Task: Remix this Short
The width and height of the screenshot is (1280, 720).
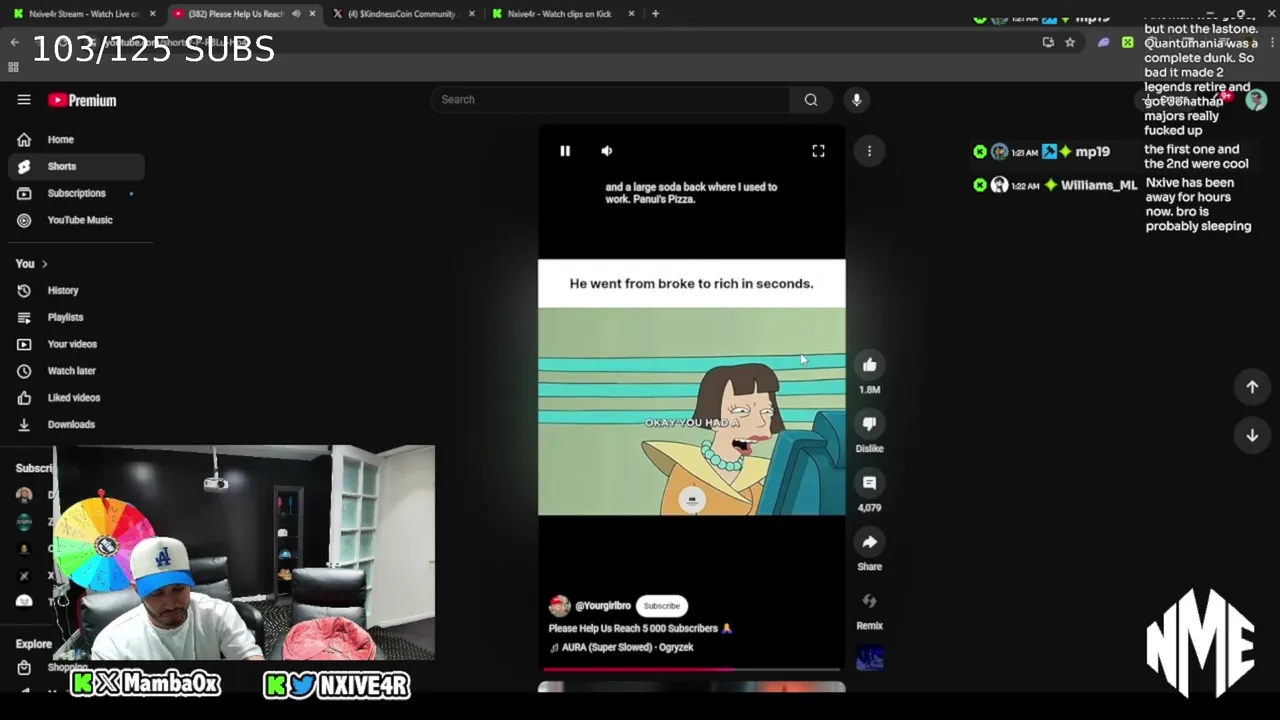Action: point(869,601)
